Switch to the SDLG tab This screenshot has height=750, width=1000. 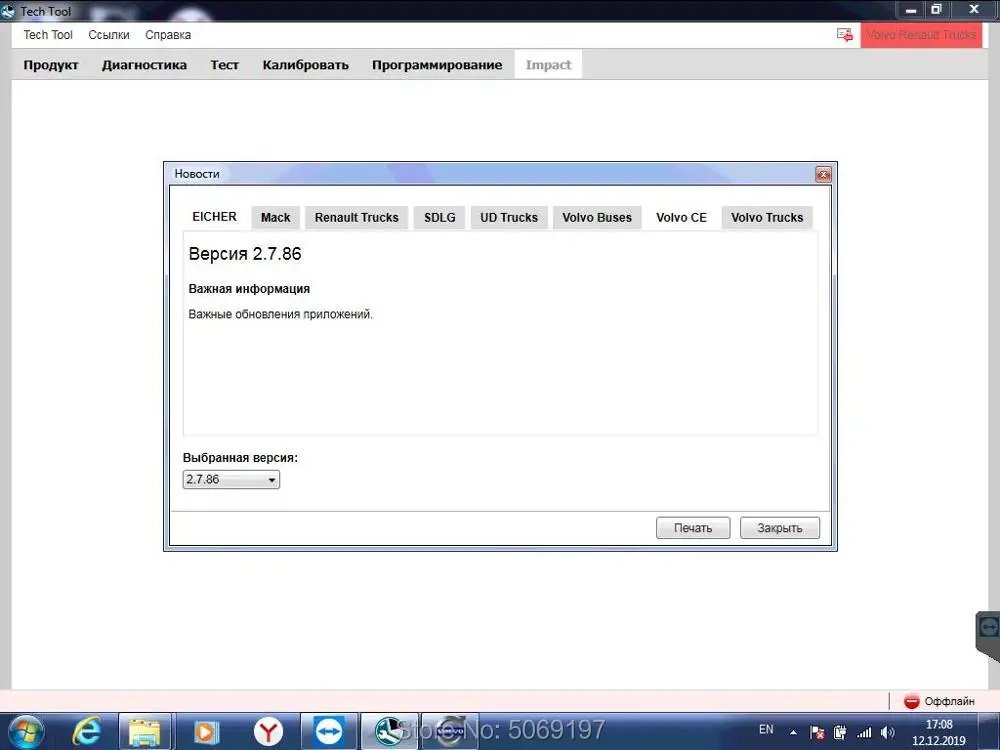439,217
